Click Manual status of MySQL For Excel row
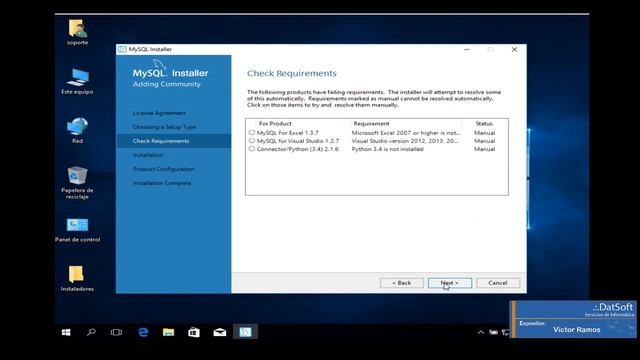The width and height of the screenshot is (640, 360). pos(484,133)
